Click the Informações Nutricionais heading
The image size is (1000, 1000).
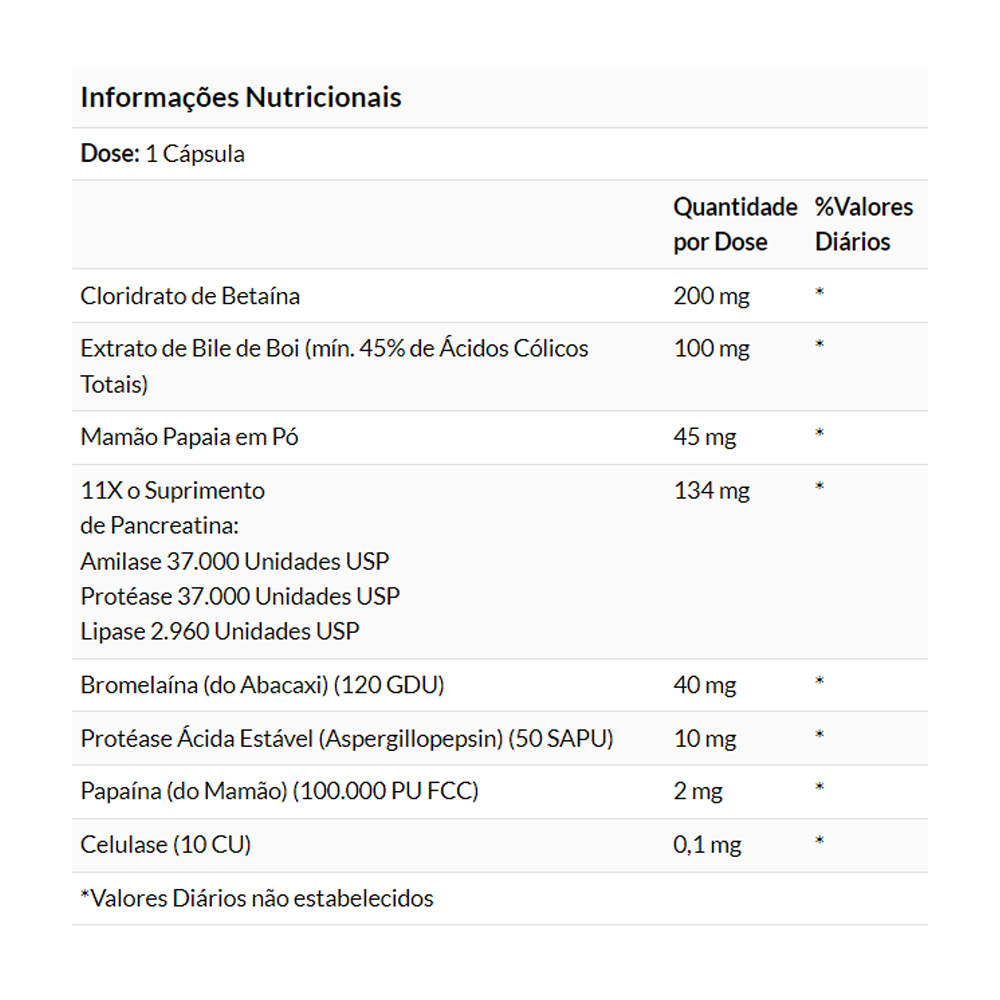(240, 98)
